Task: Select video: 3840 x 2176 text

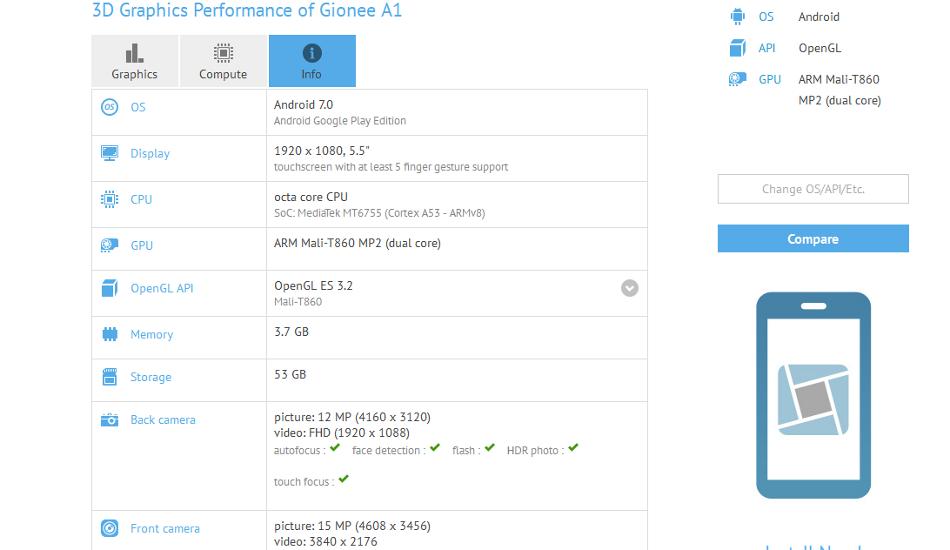Action: click(325, 542)
